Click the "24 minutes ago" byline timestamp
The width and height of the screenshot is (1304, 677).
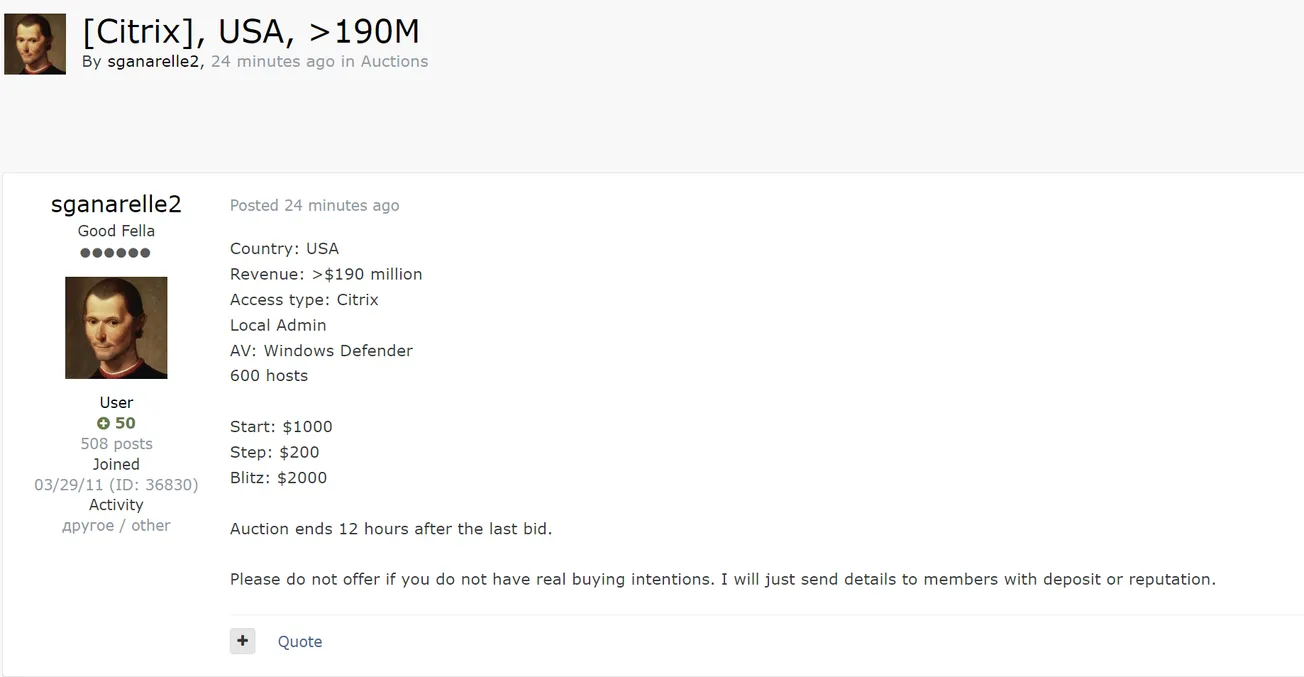[272, 61]
